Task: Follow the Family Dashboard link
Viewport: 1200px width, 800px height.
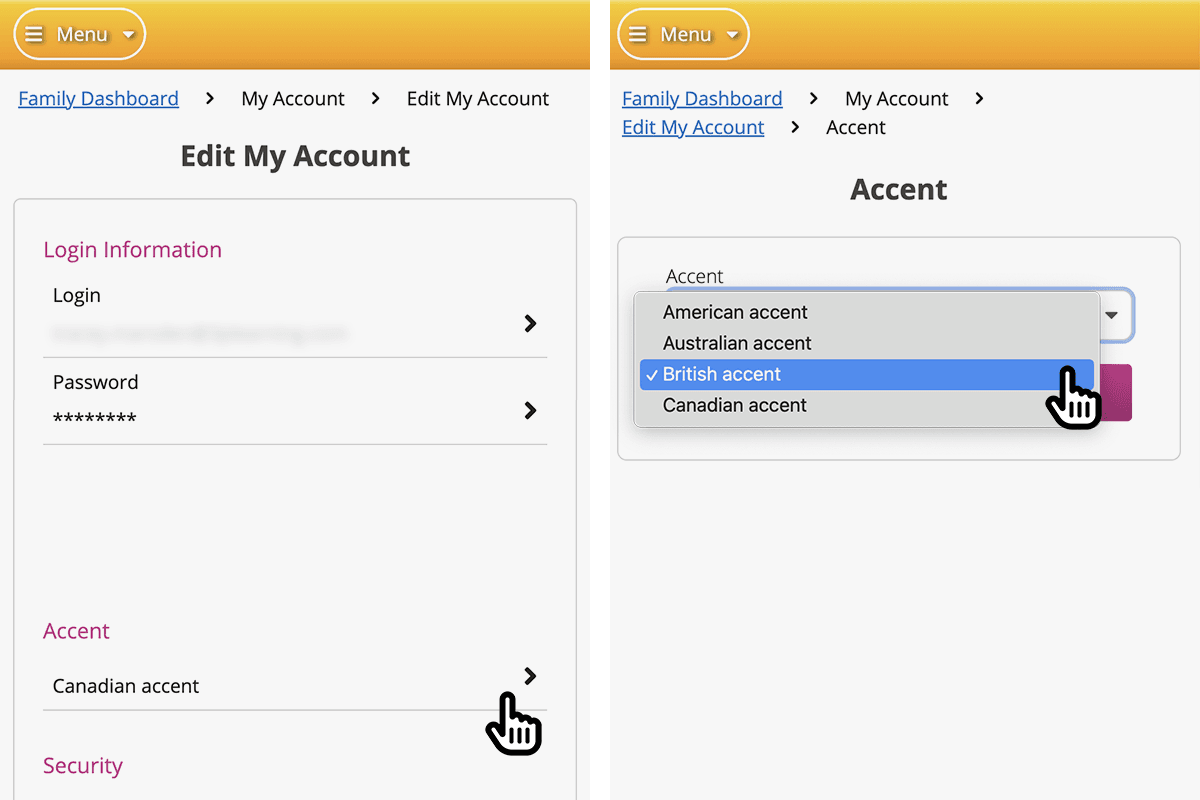Action: [98, 98]
